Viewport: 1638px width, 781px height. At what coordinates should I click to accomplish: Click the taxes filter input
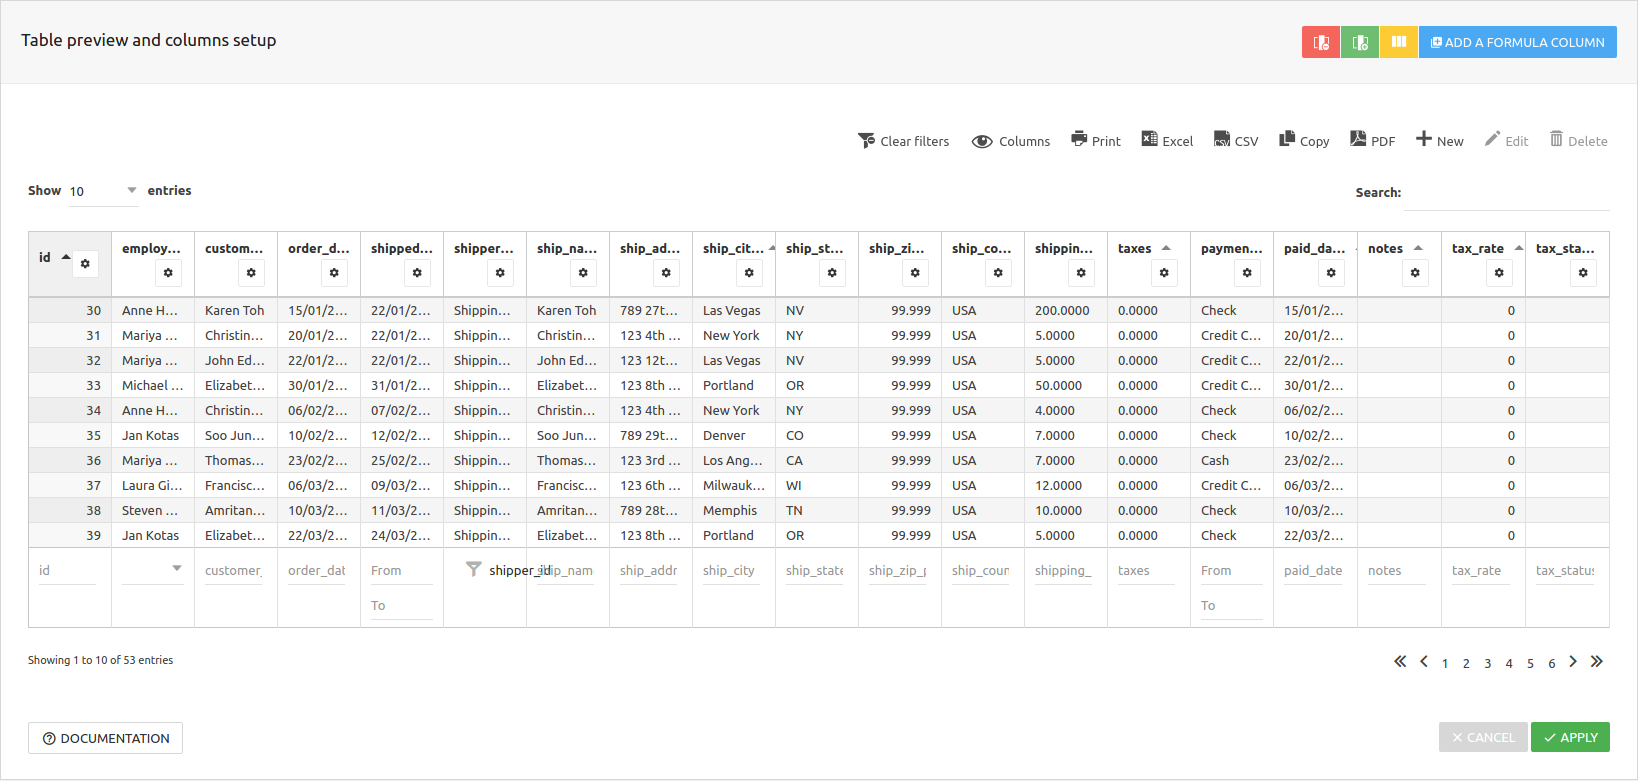coord(1147,571)
